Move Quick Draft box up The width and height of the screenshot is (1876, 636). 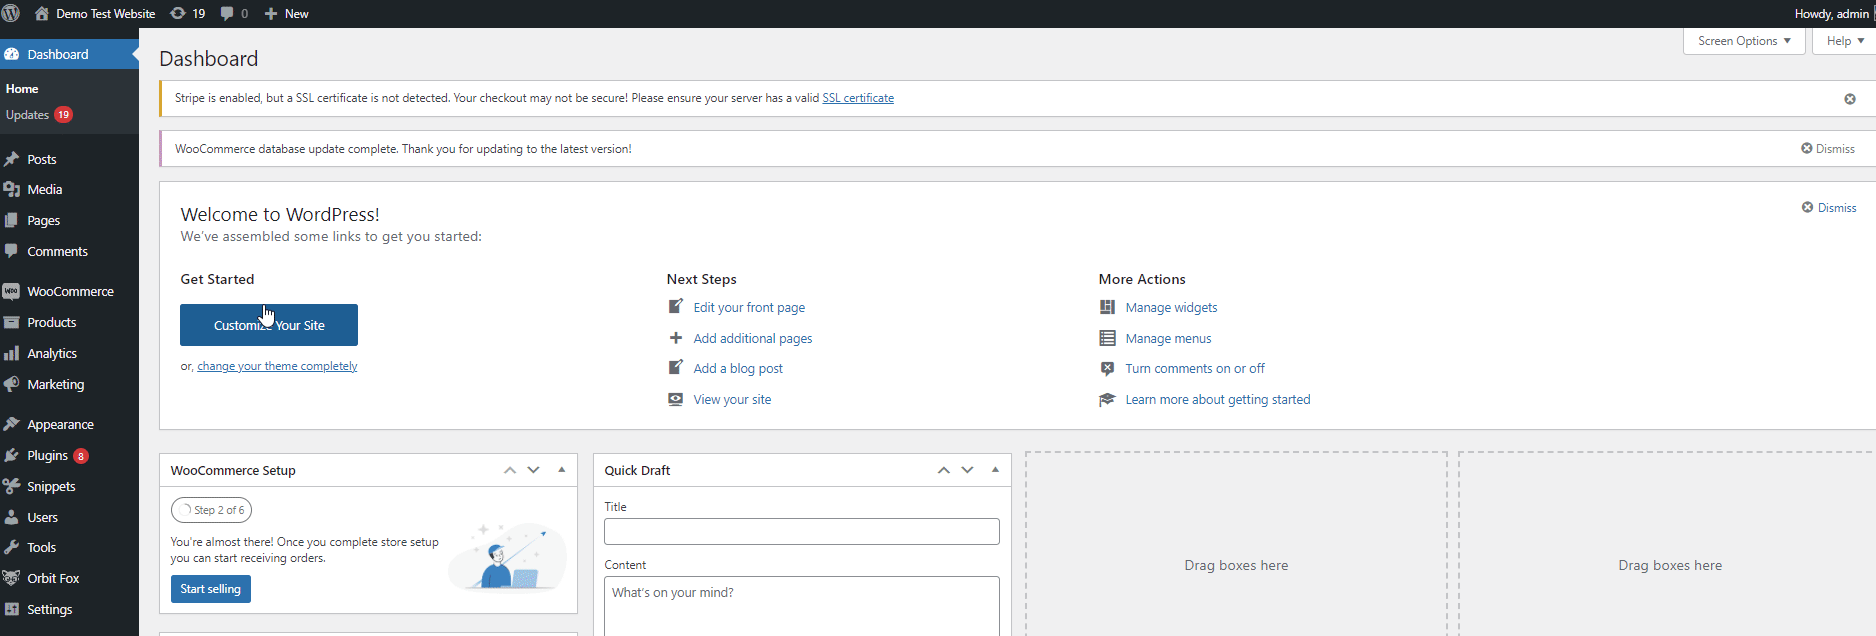point(944,470)
